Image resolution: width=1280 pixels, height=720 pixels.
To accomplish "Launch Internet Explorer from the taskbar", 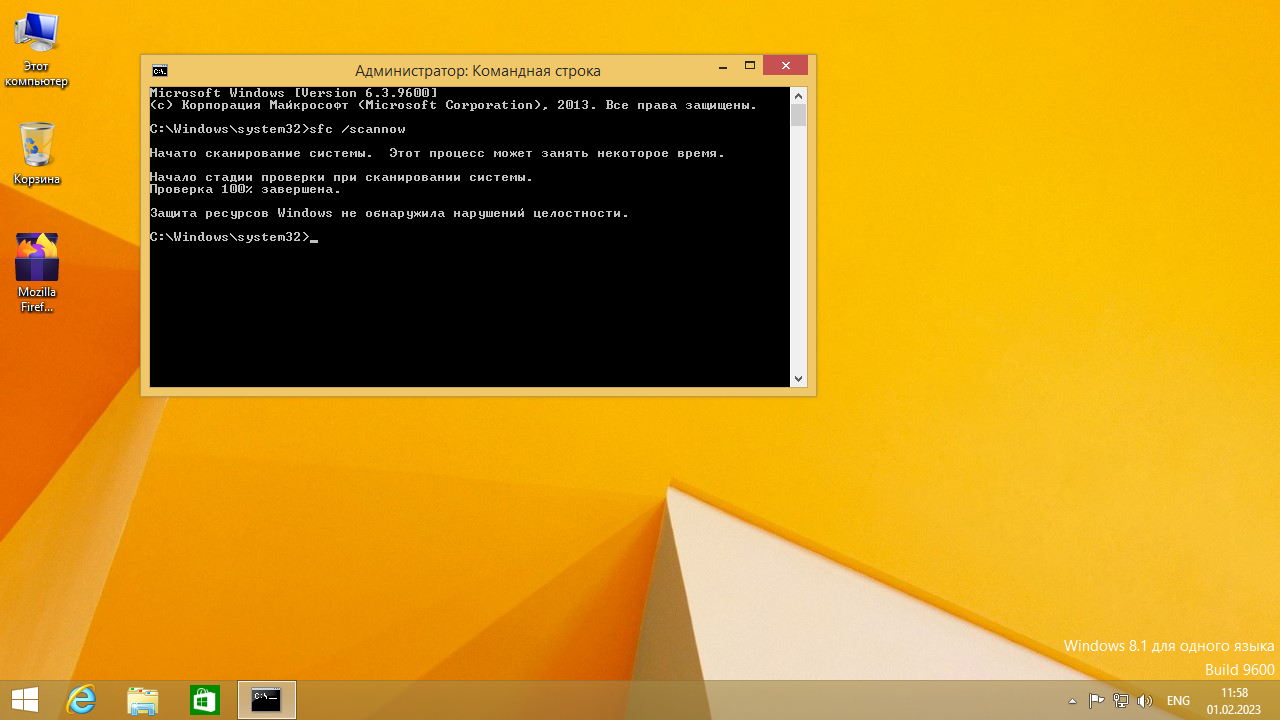I will pos(81,700).
